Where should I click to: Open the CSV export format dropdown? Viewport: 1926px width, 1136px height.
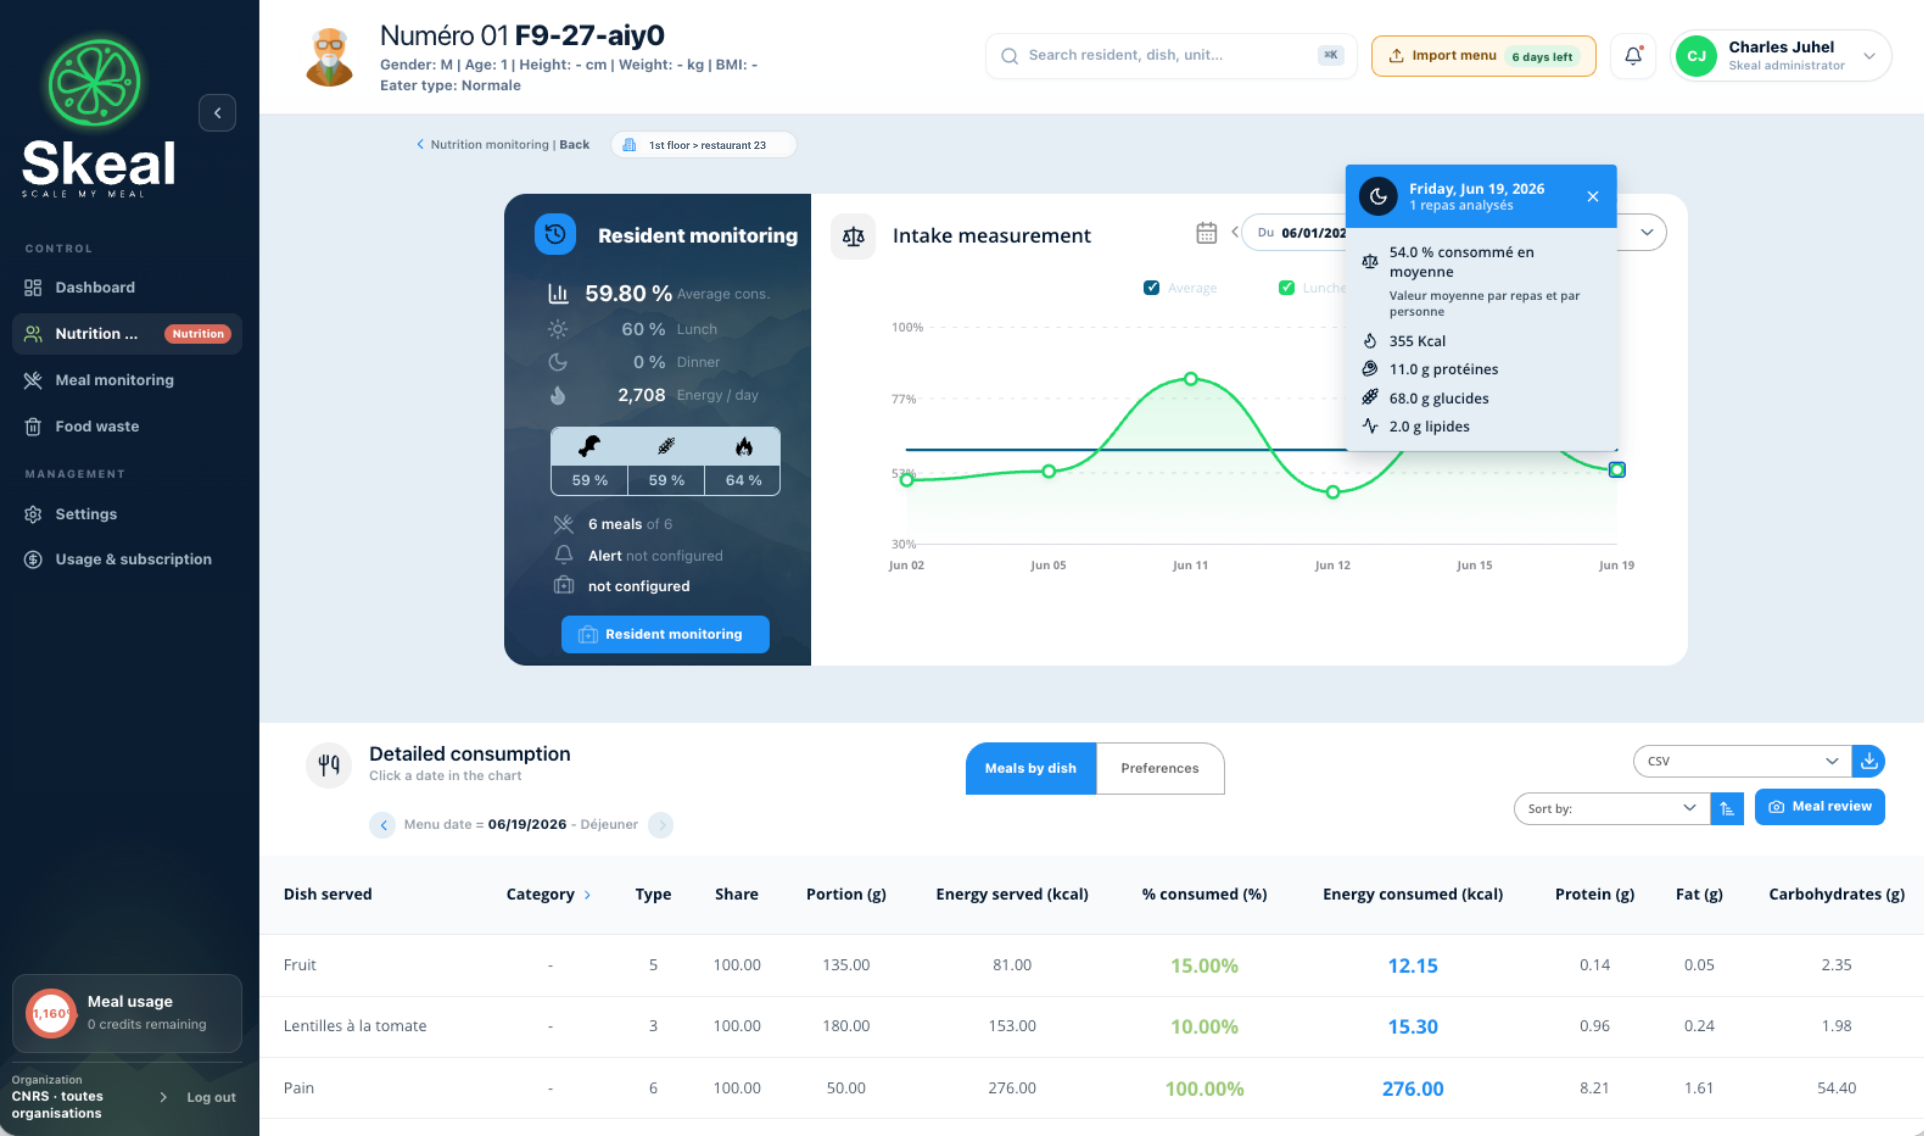pos(1742,761)
